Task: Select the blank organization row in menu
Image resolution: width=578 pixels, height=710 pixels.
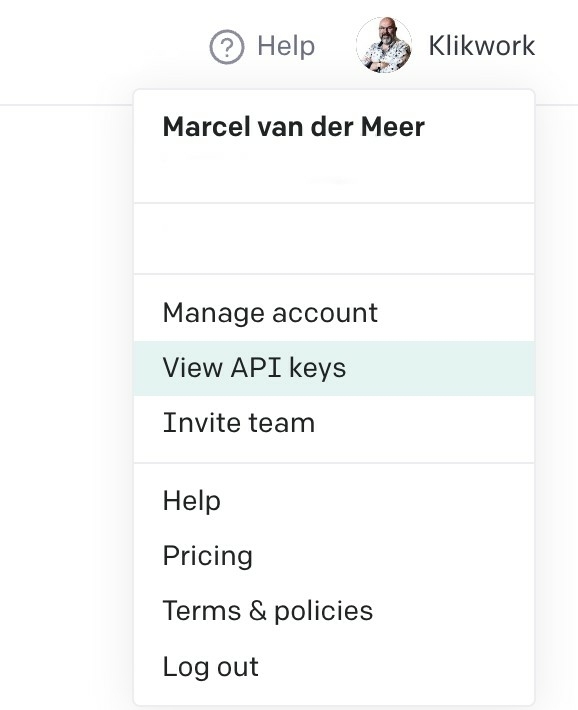Action: click(x=334, y=239)
